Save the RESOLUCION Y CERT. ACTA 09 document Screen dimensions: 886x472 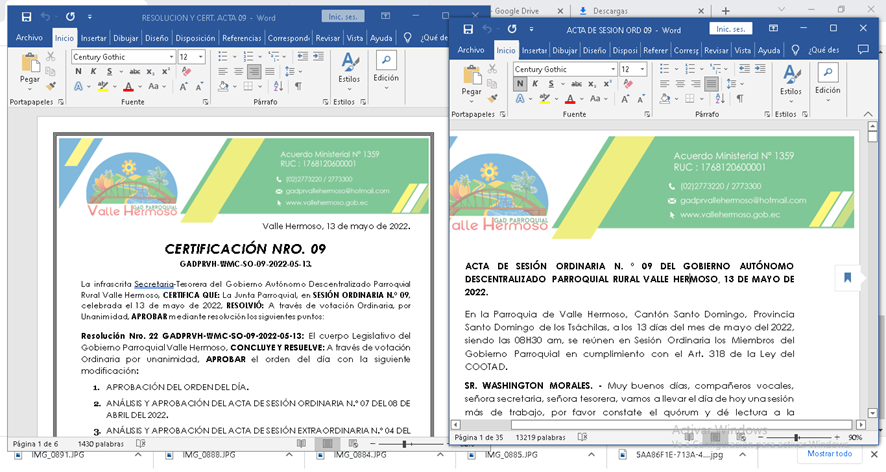(x=26, y=17)
